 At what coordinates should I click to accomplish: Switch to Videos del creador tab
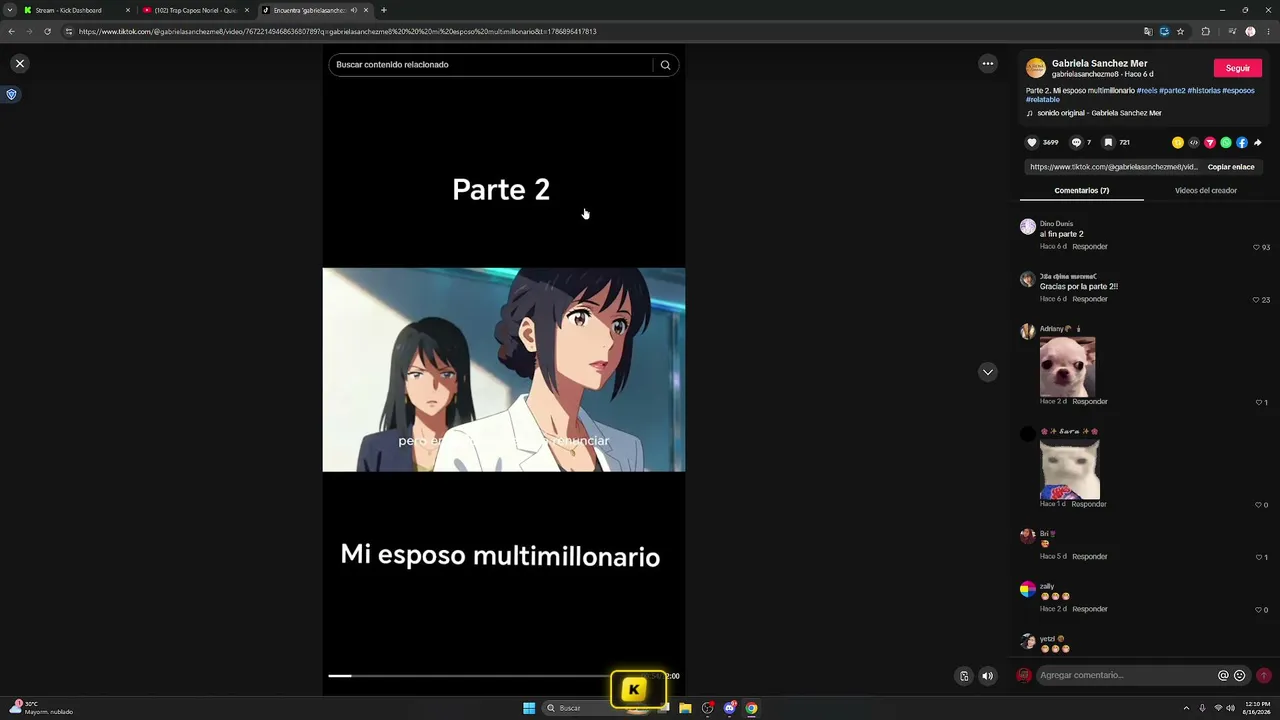[x=1206, y=190]
